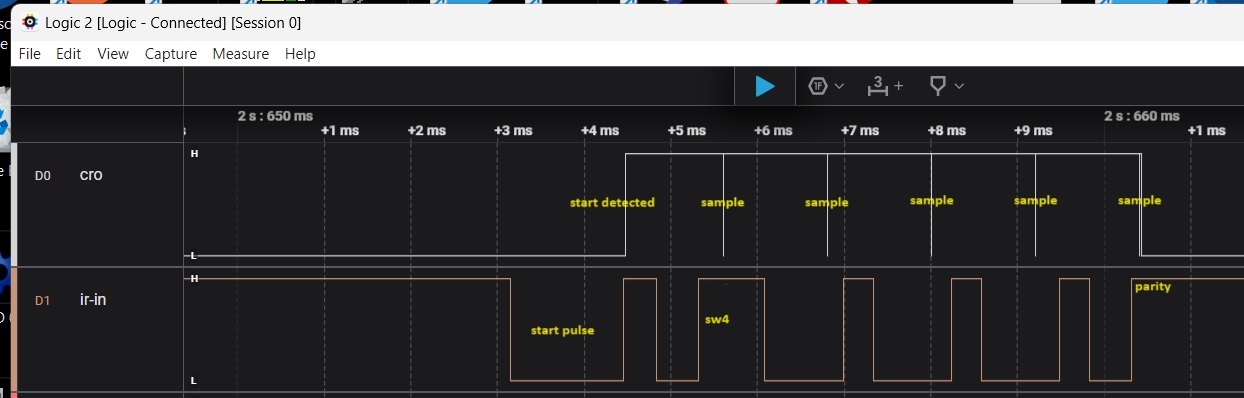Open the View menu
The image size is (1244, 398).
[113, 54]
